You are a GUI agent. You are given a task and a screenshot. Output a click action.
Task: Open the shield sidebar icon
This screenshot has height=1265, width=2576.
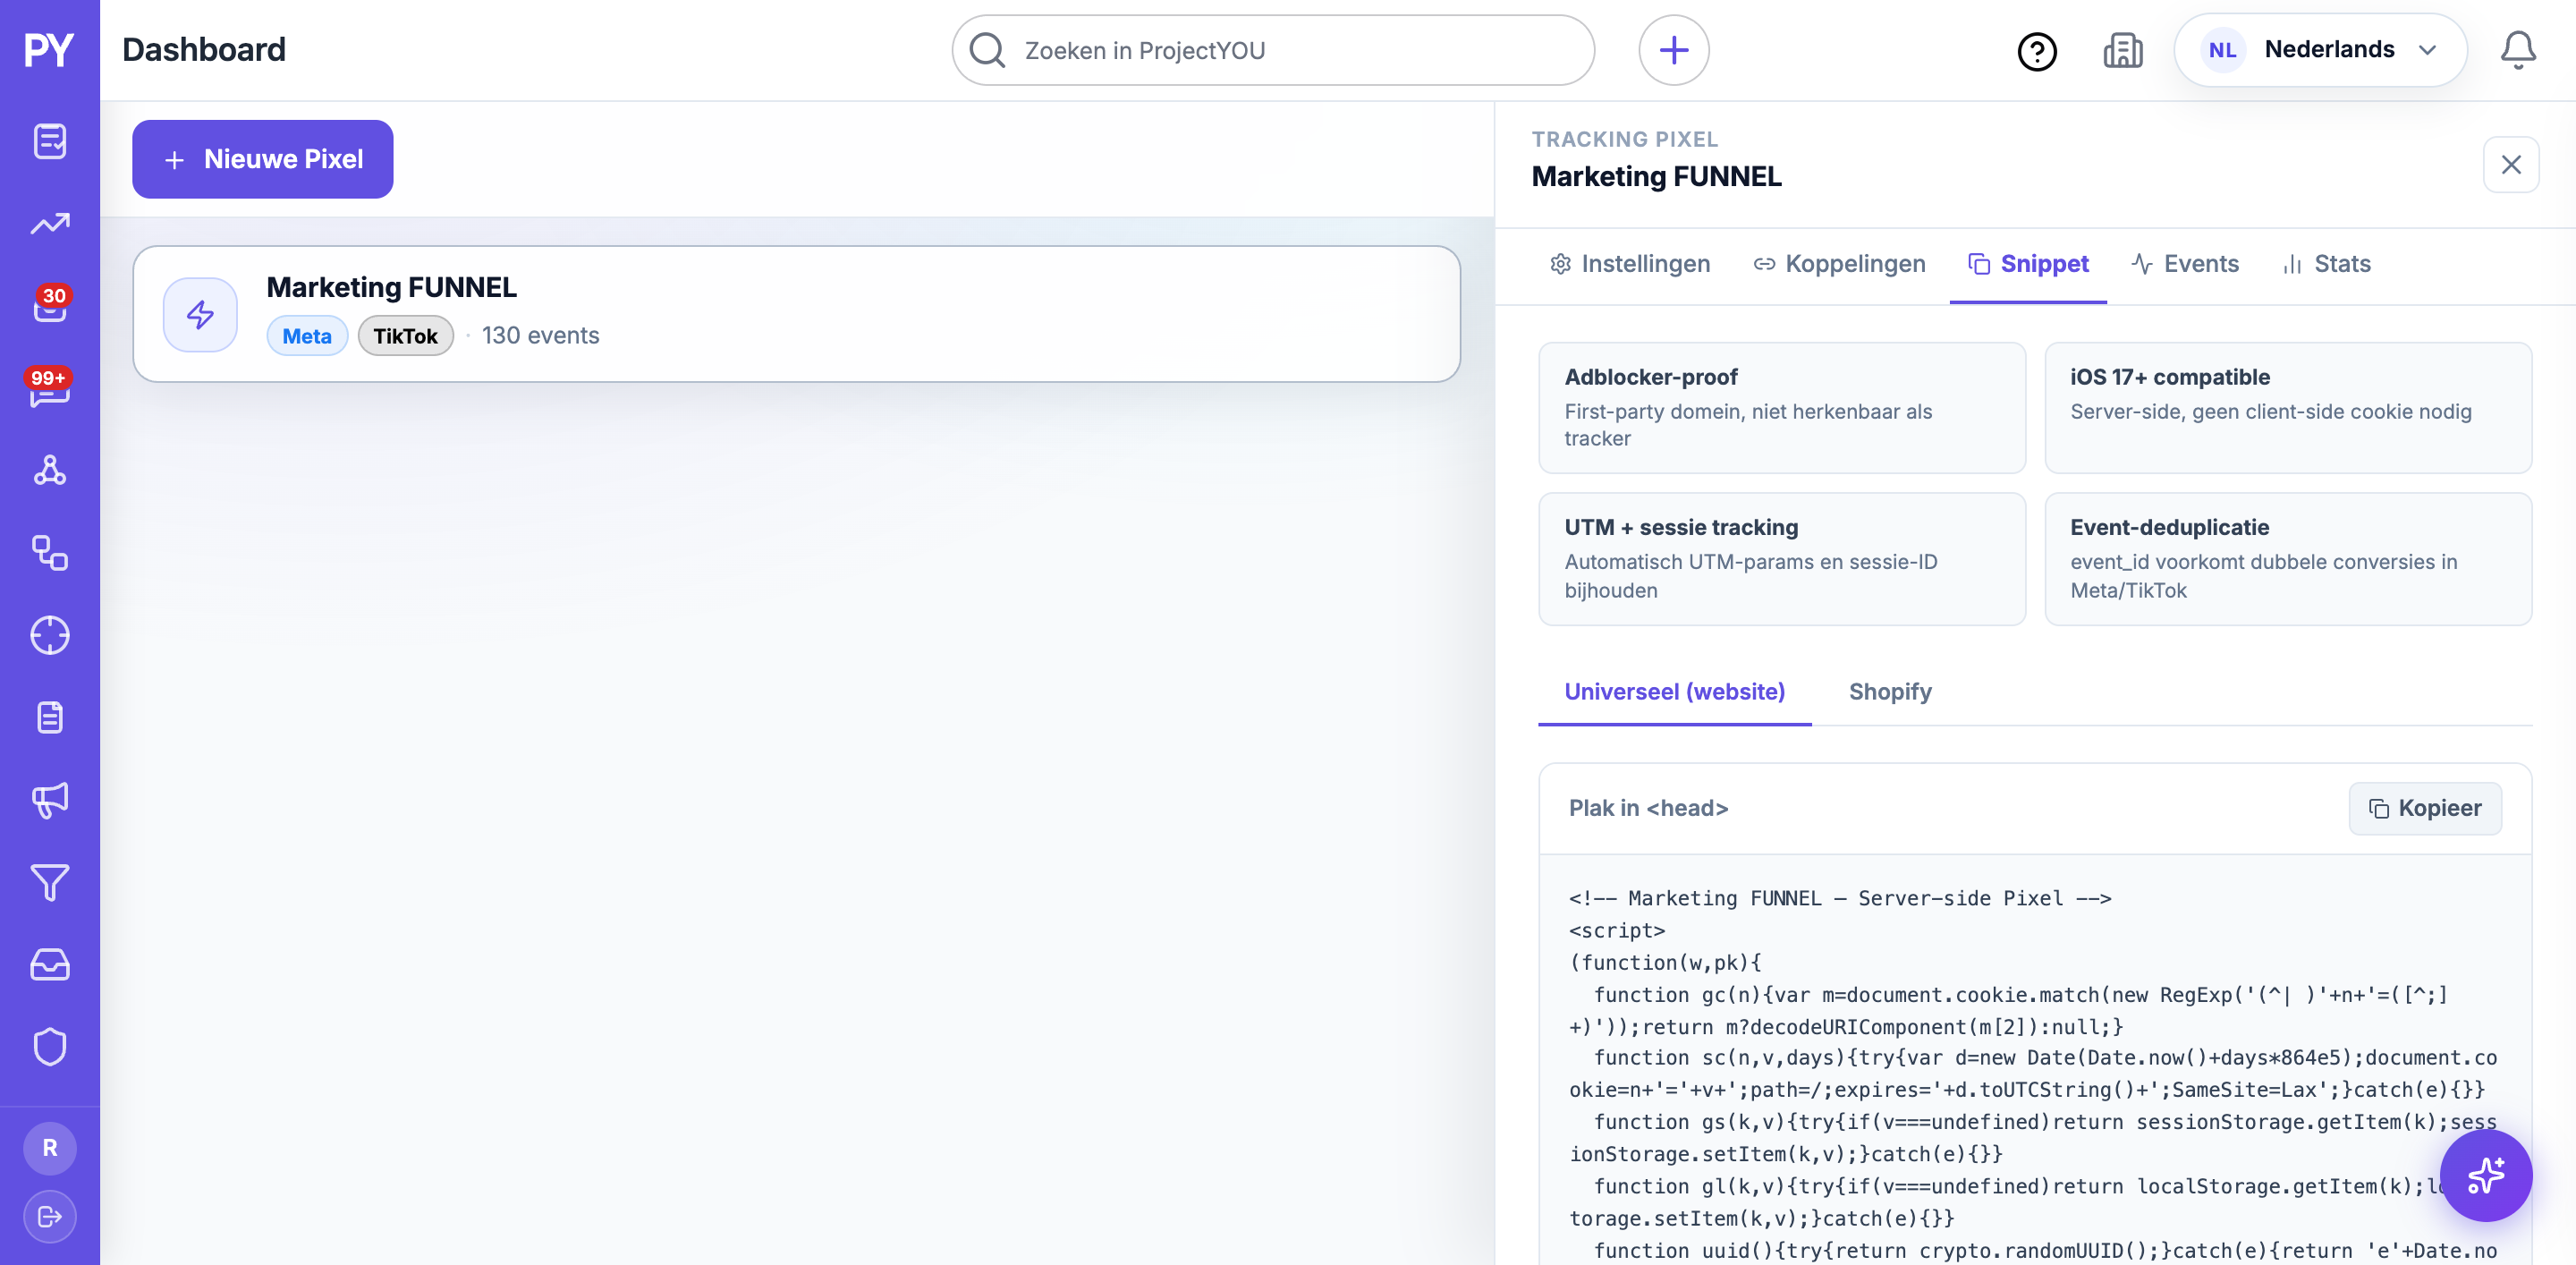point(50,1047)
